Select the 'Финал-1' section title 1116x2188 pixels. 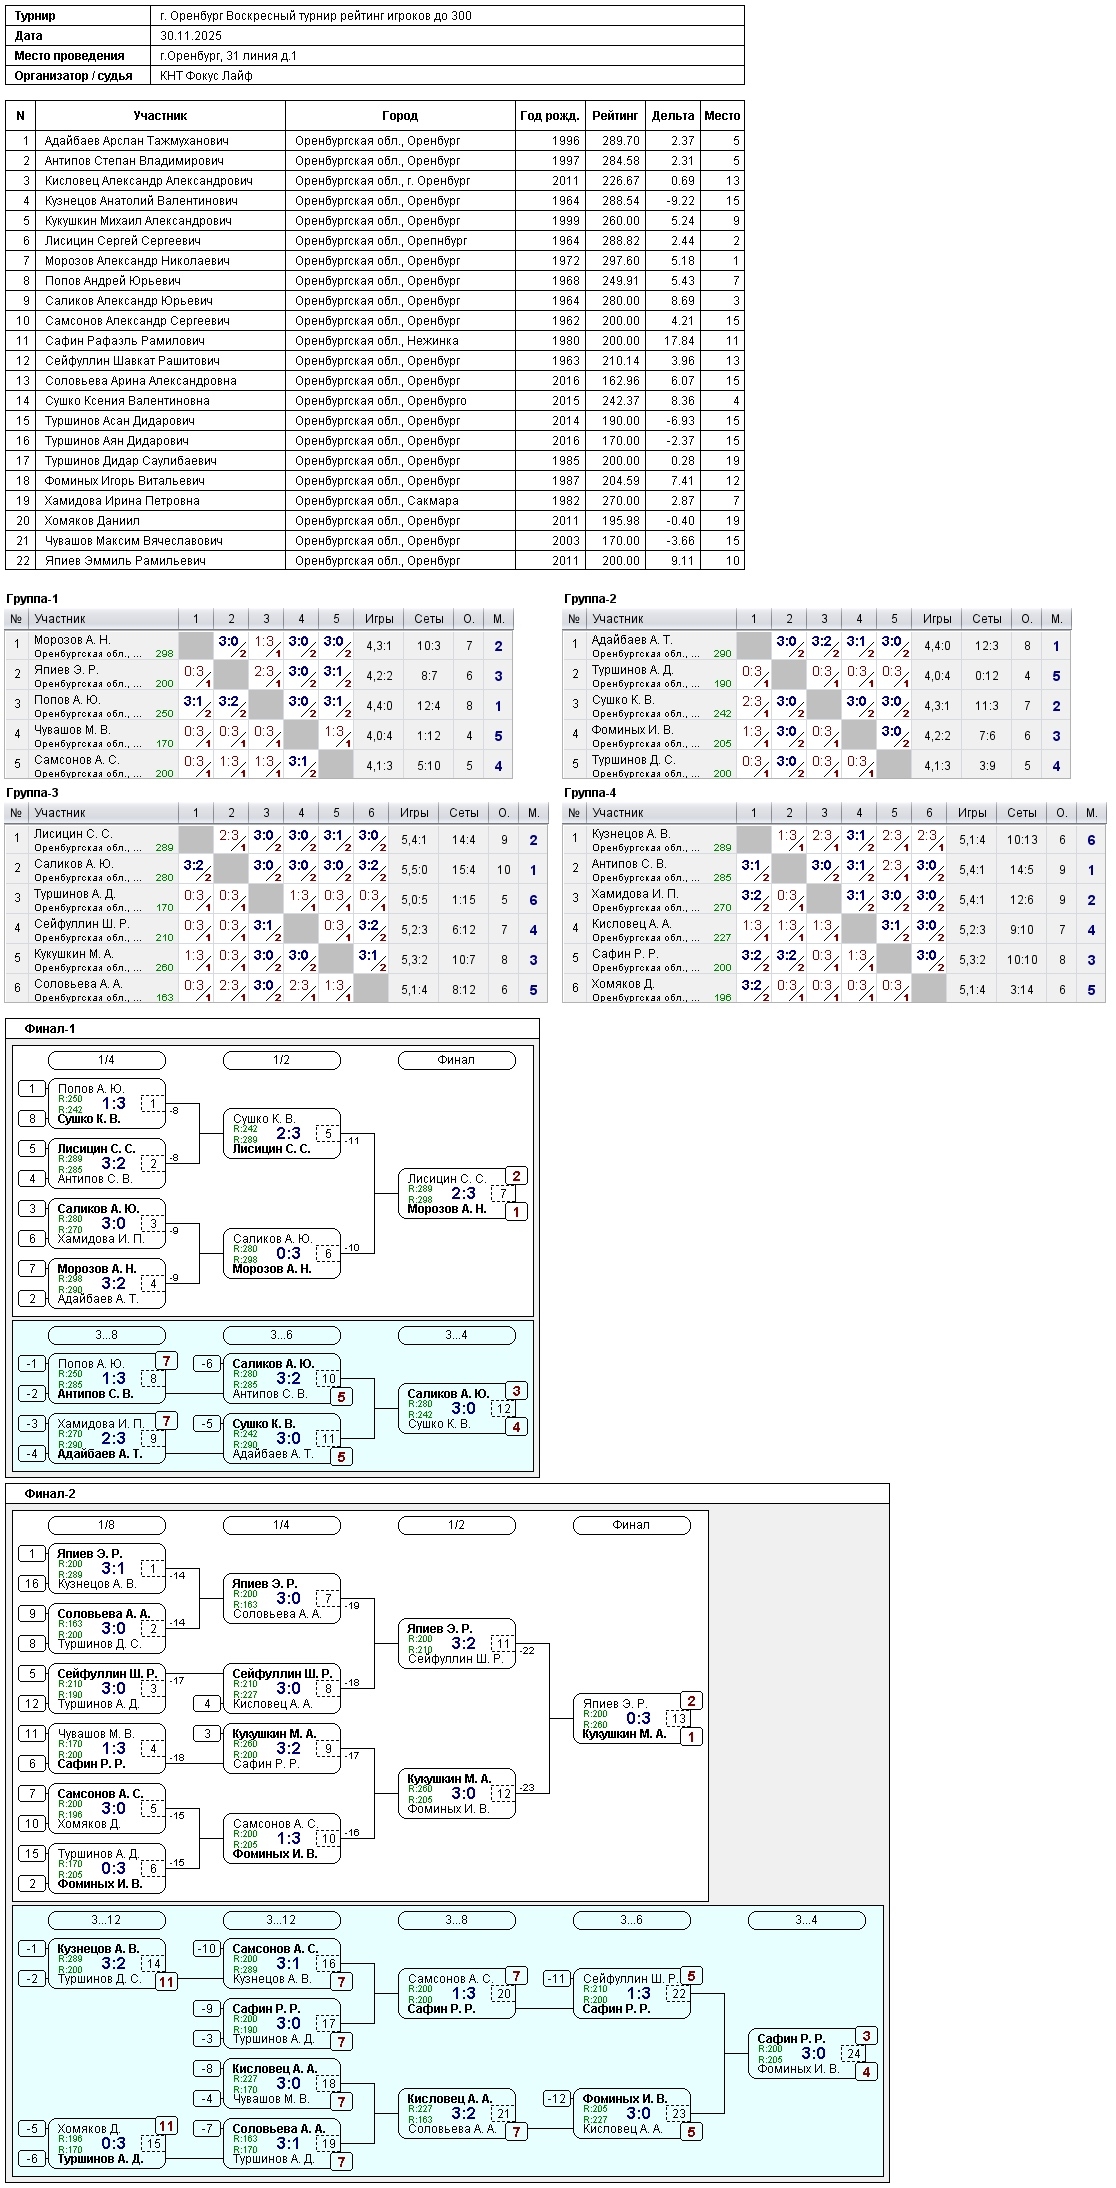point(50,1029)
